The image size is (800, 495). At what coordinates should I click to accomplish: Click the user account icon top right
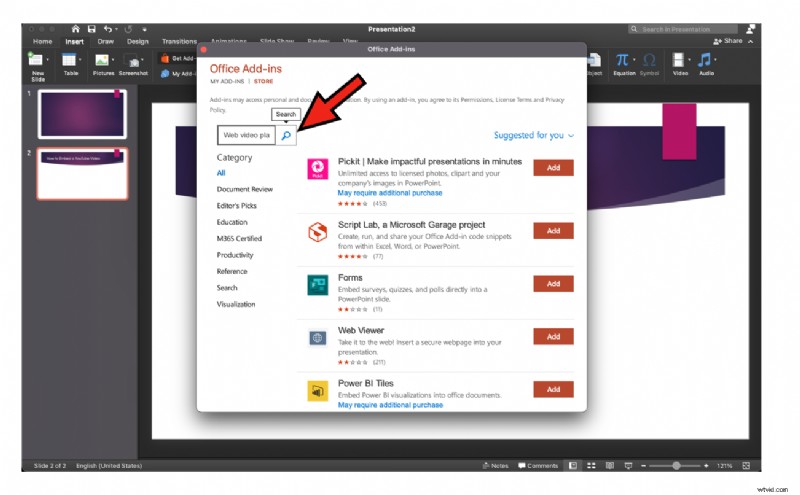coord(751,29)
